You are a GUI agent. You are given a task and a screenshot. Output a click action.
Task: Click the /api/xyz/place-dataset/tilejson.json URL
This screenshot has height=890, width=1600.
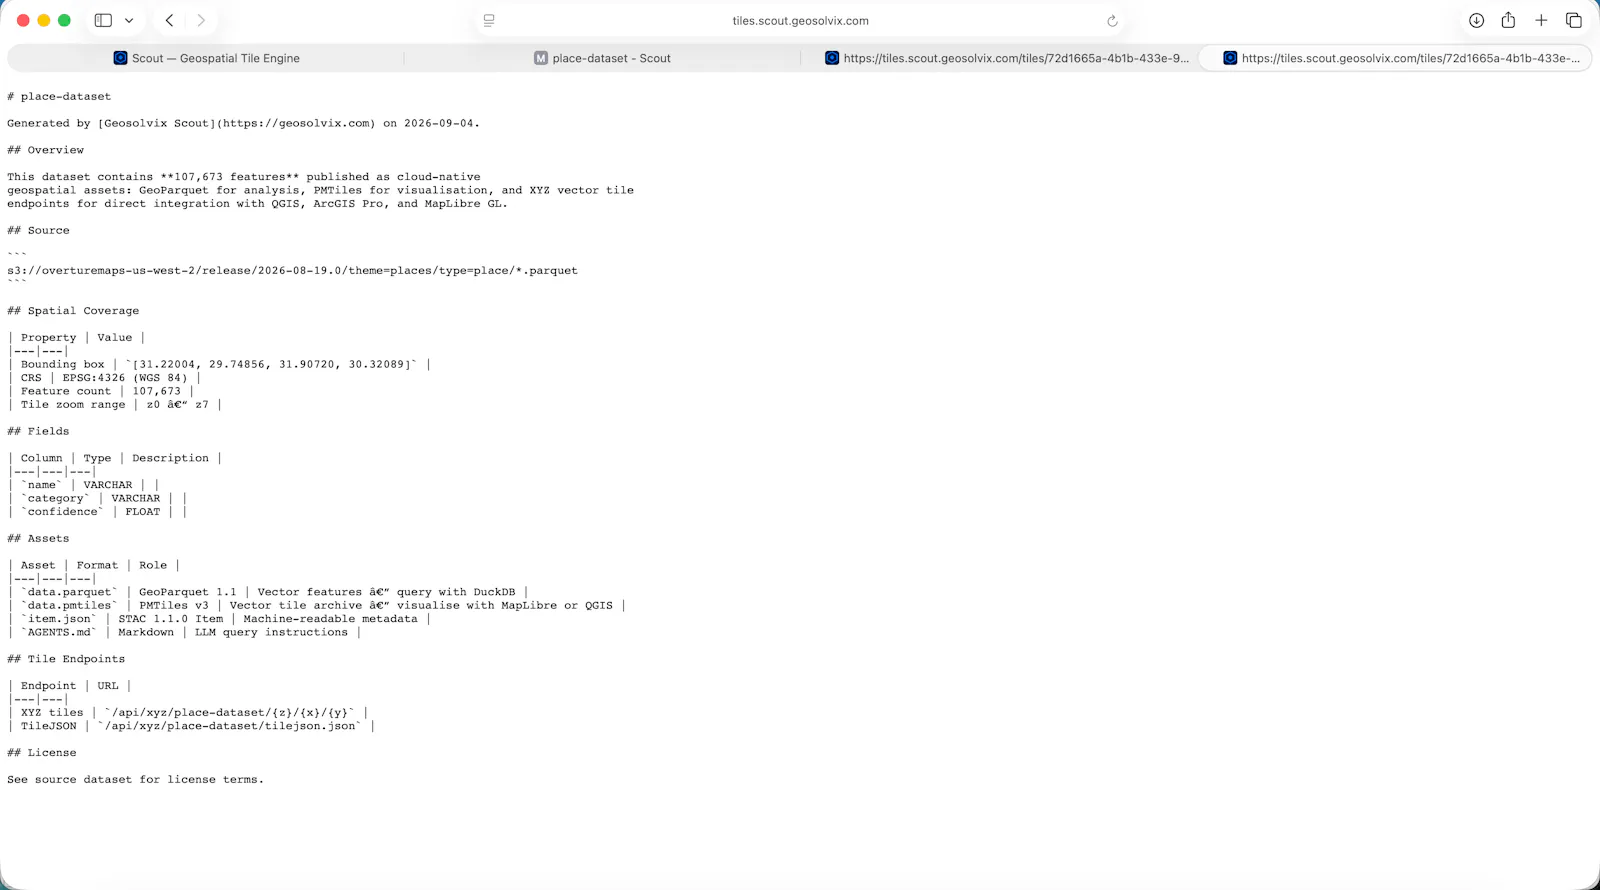click(229, 726)
